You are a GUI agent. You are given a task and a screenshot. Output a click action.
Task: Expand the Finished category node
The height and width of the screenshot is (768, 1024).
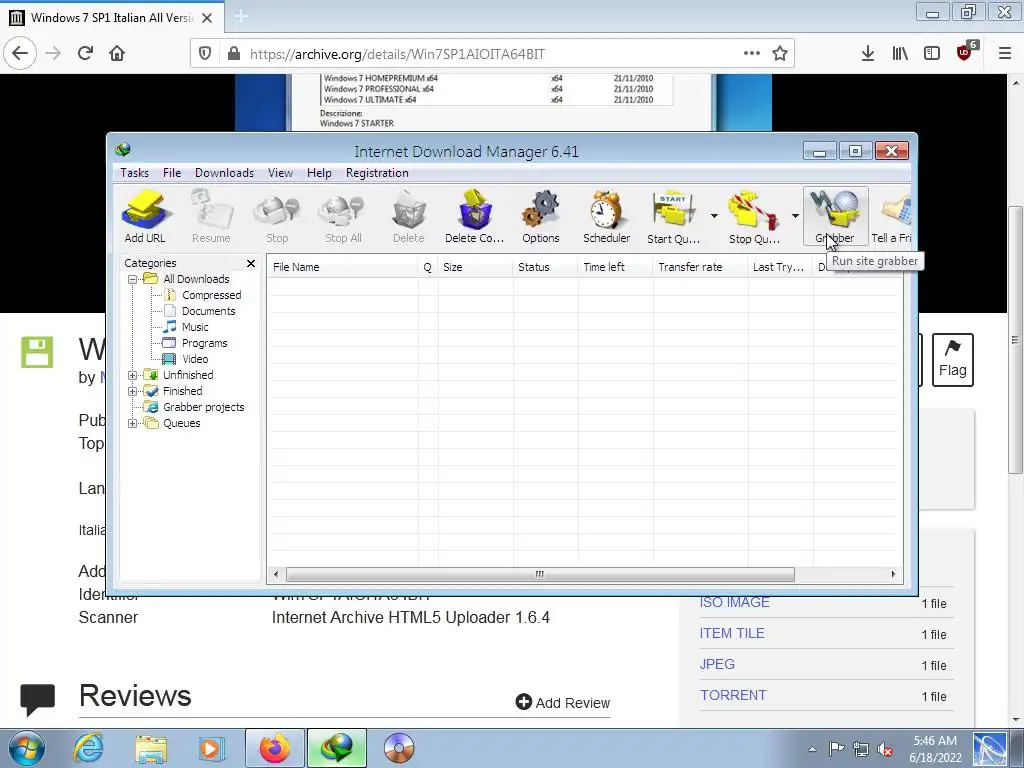[x=132, y=391]
